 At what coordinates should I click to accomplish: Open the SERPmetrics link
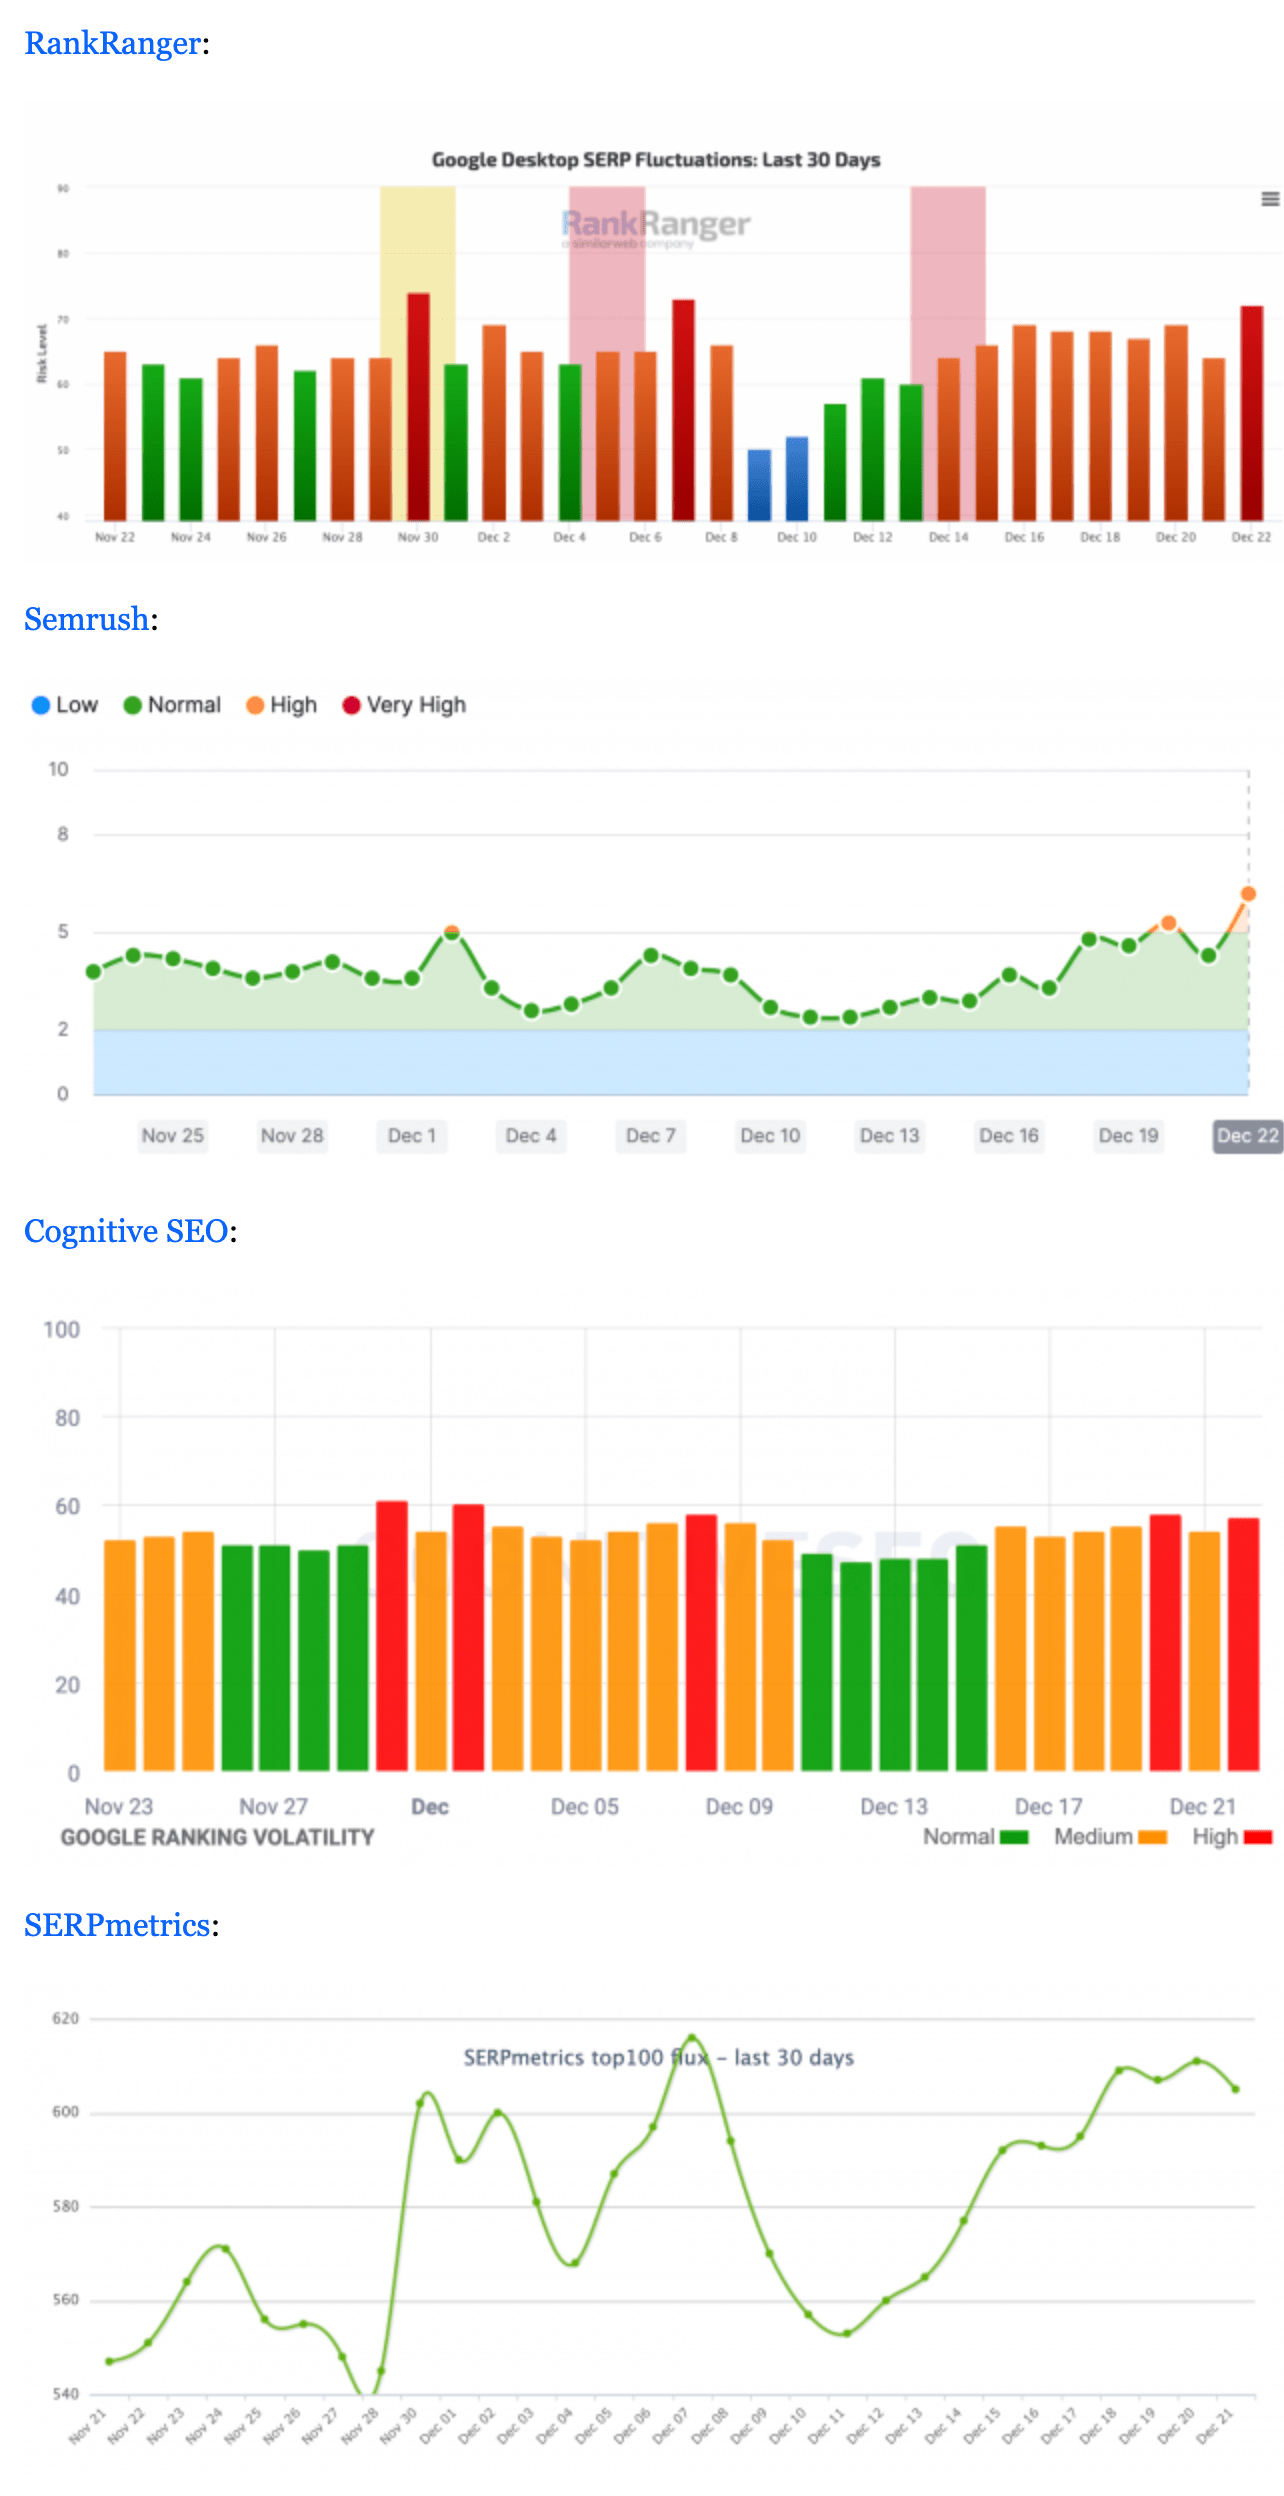[x=117, y=1925]
